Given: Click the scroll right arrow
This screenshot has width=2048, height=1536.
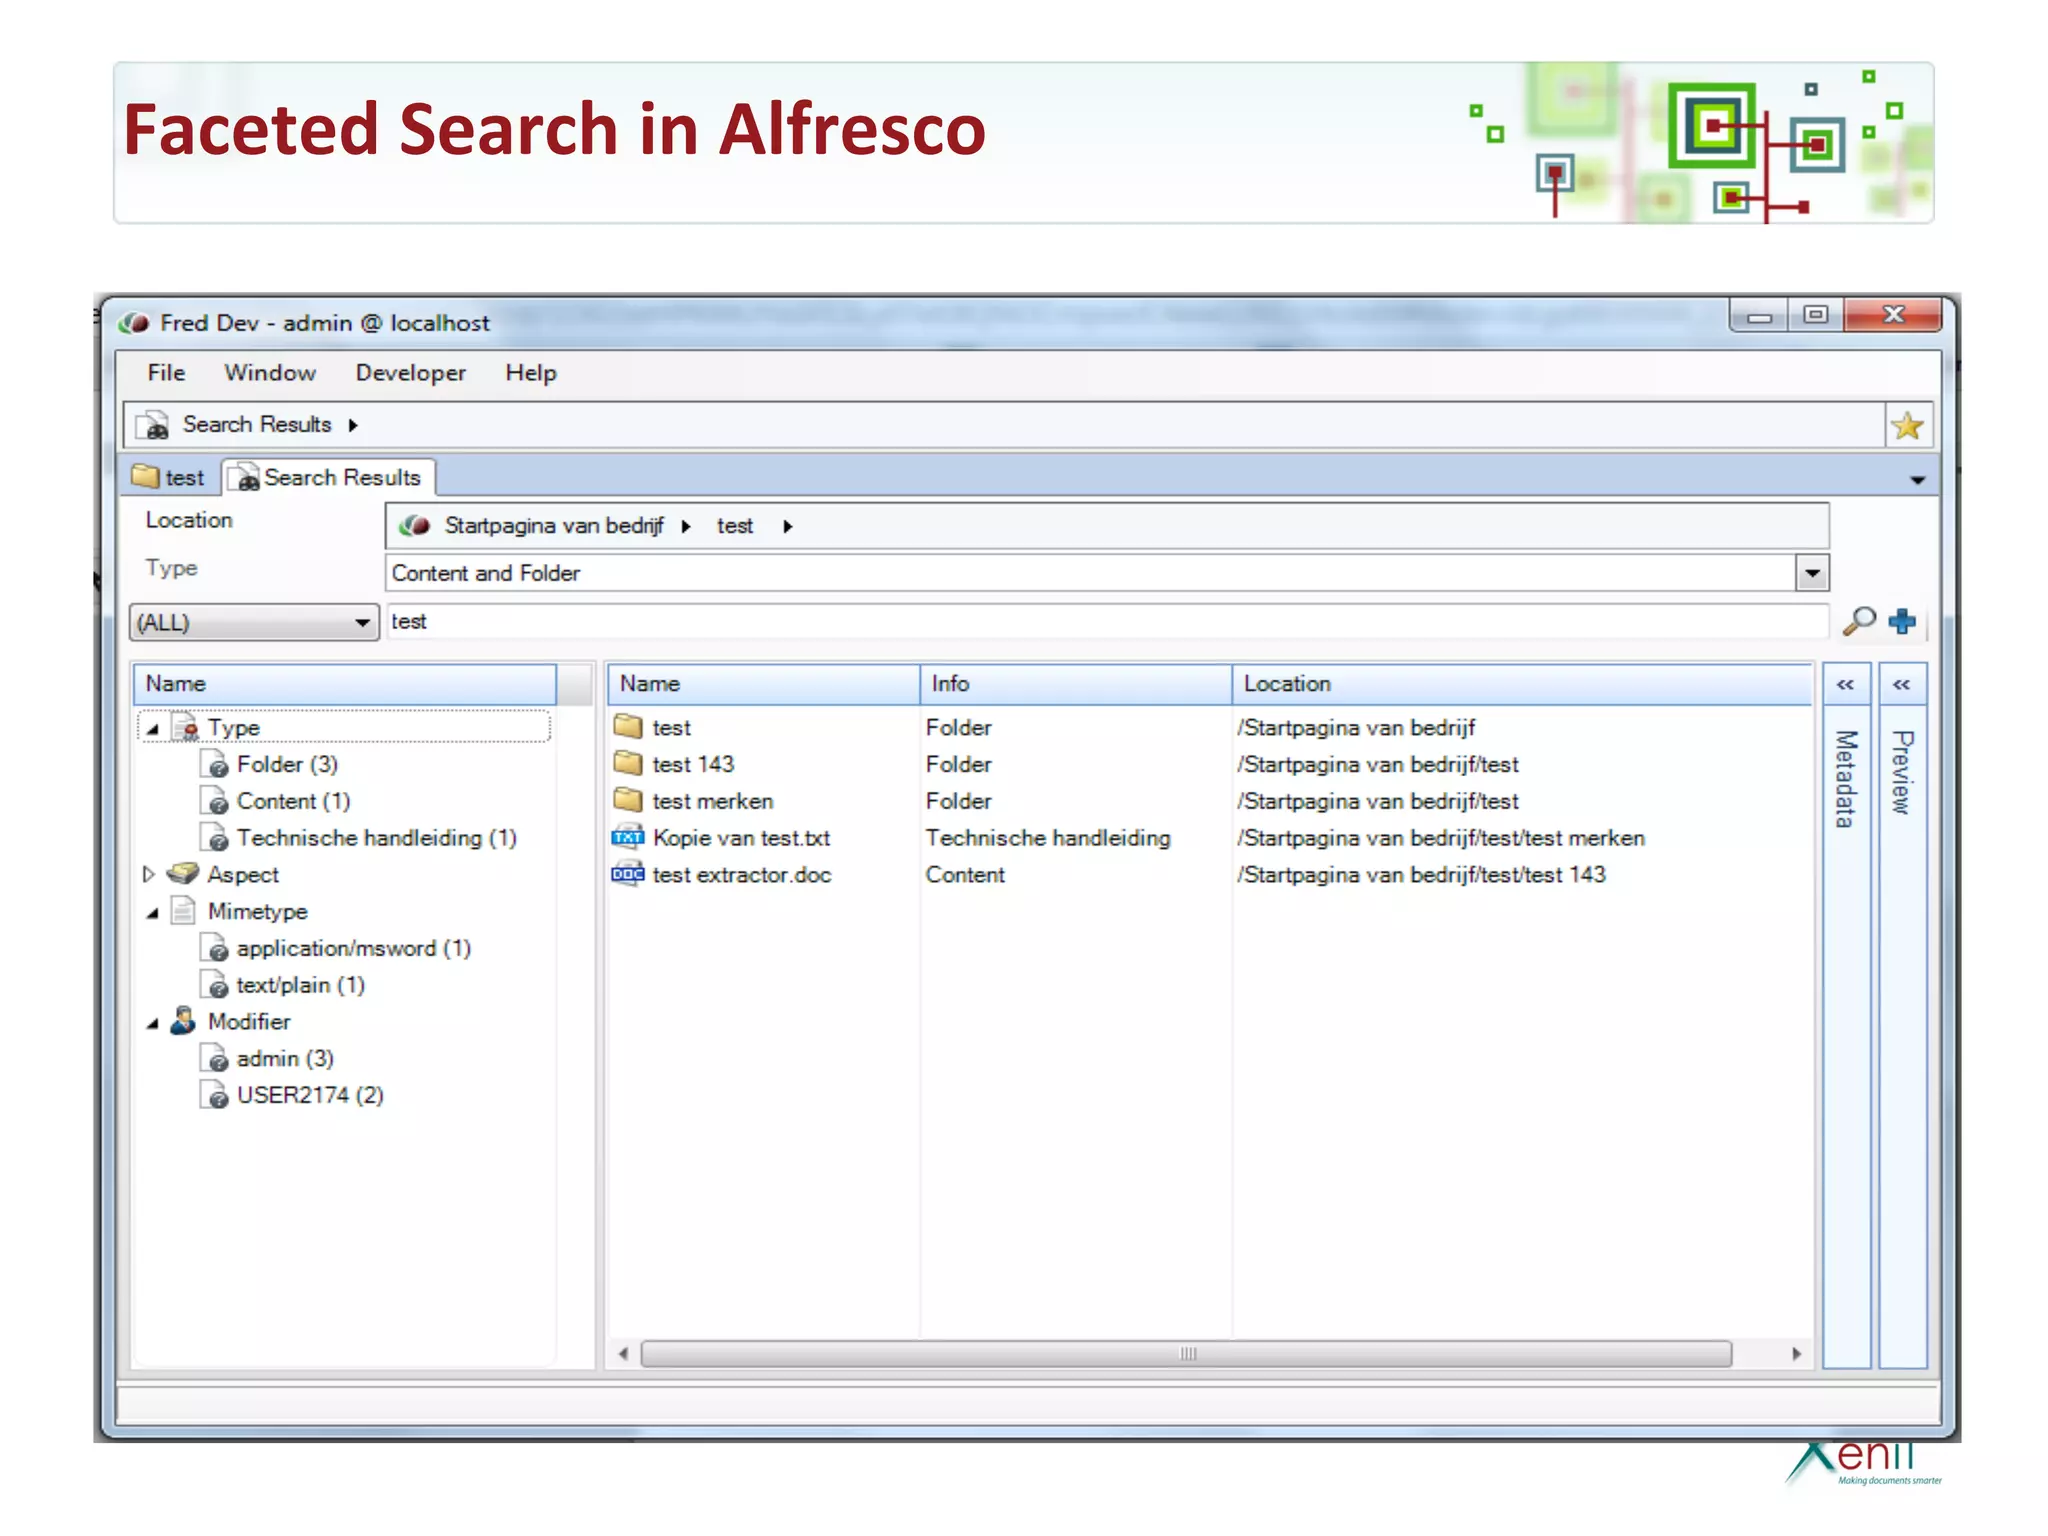Looking at the screenshot, I should (1796, 1354).
